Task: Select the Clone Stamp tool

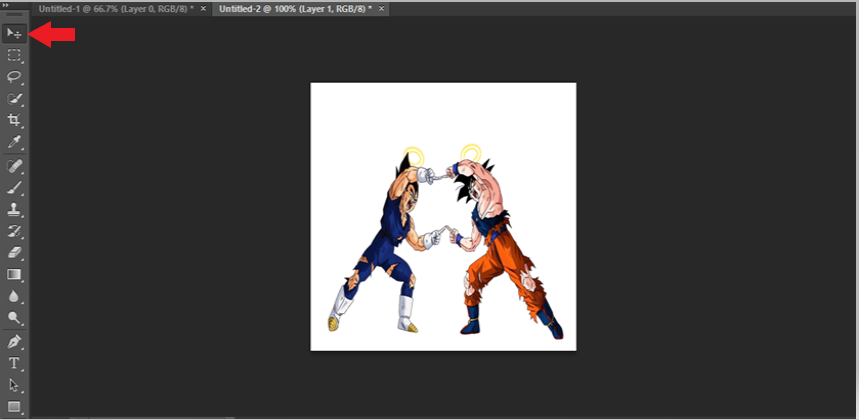Action: pyautogui.click(x=14, y=210)
